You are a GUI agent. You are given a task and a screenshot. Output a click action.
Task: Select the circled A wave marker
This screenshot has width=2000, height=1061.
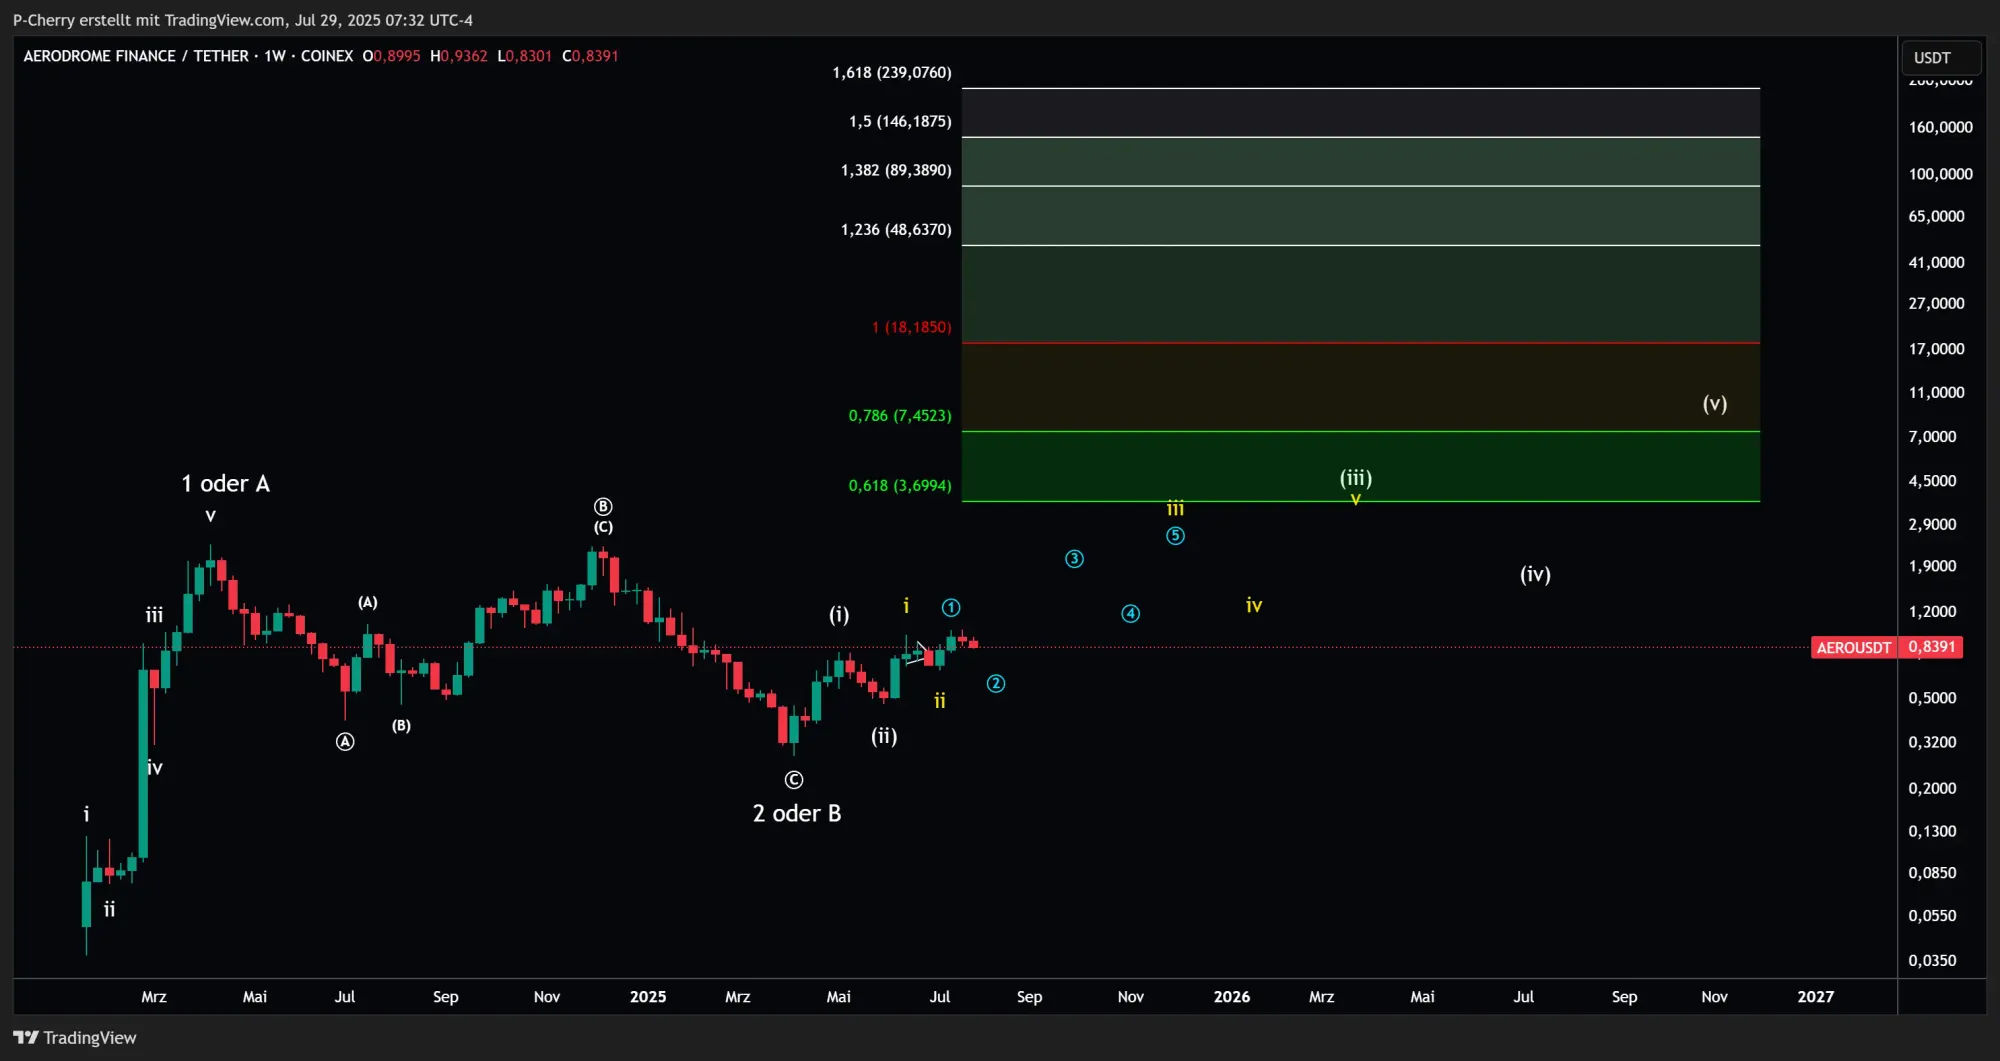pyautogui.click(x=345, y=741)
